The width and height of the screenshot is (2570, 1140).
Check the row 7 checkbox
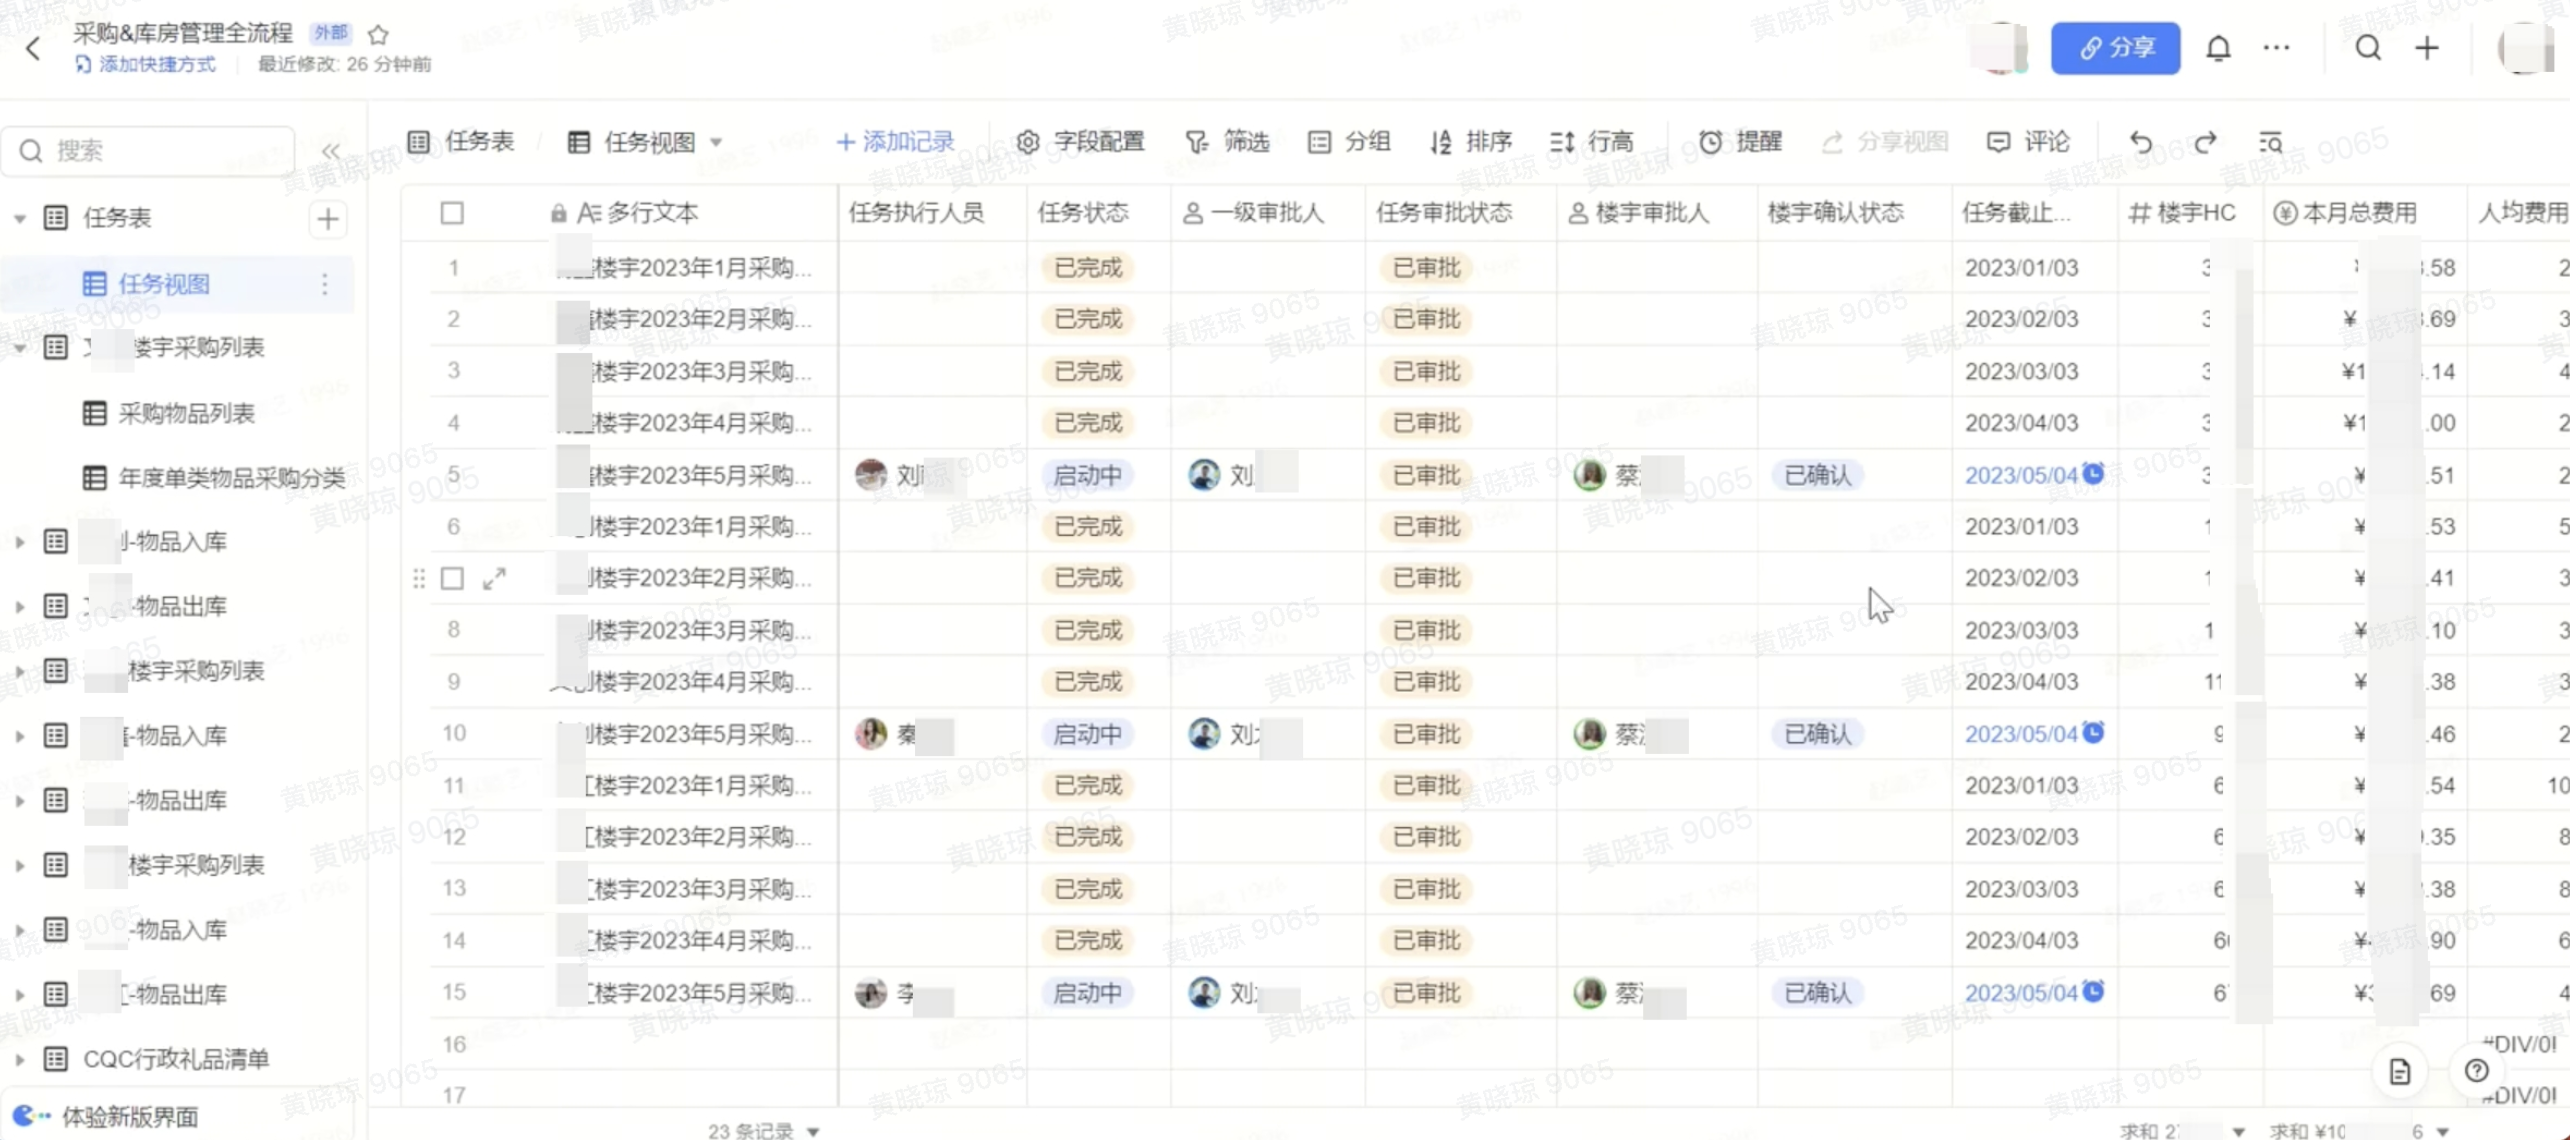tap(452, 578)
